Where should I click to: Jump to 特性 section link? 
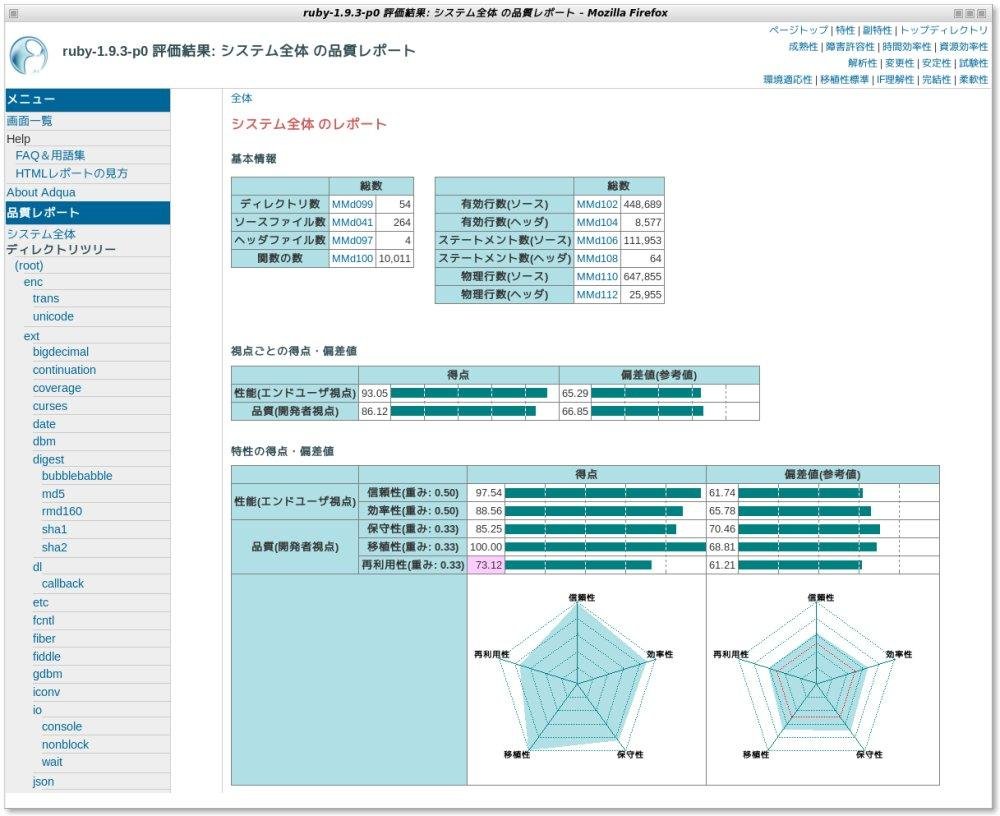[x=845, y=30]
